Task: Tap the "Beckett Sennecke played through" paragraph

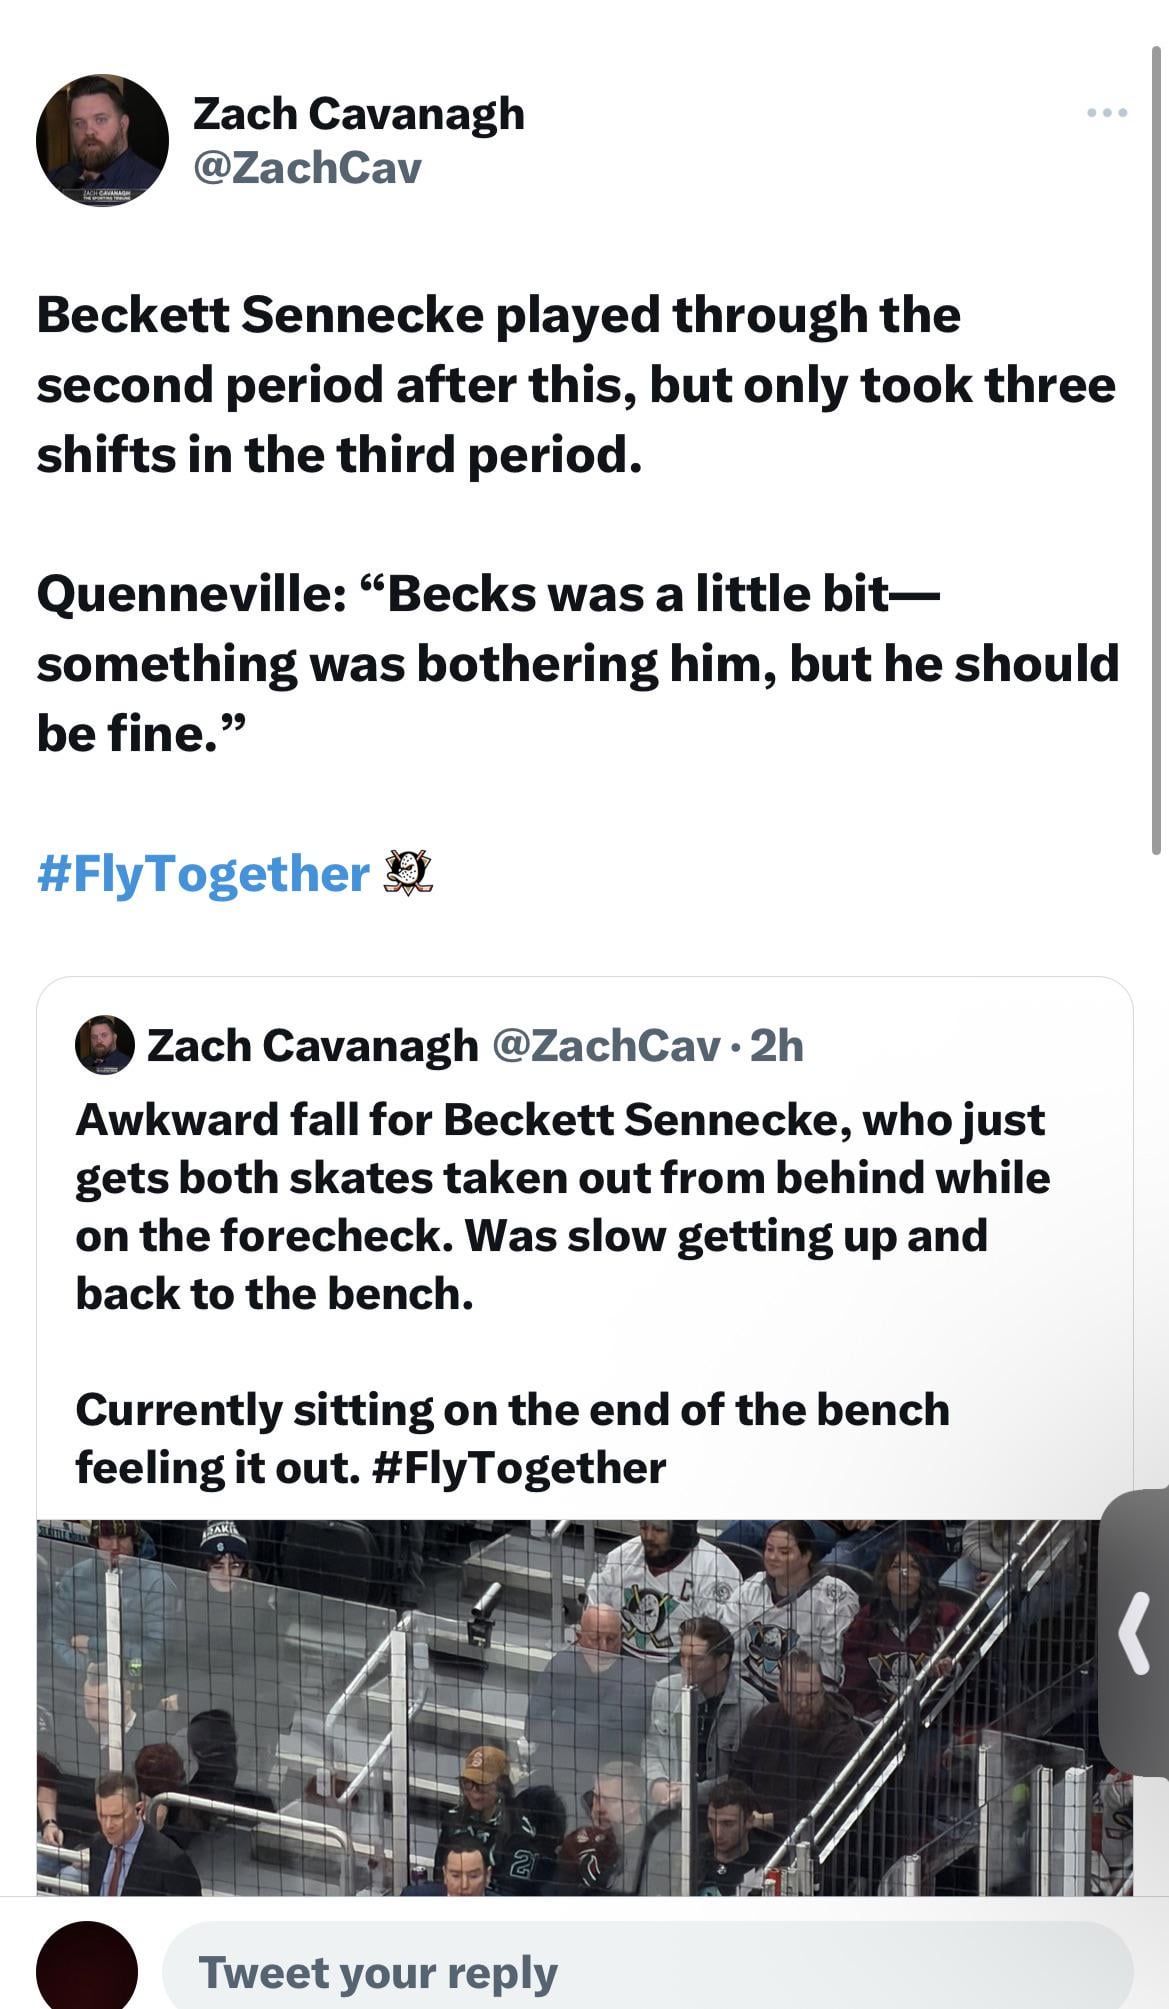Action: click(575, 385)
